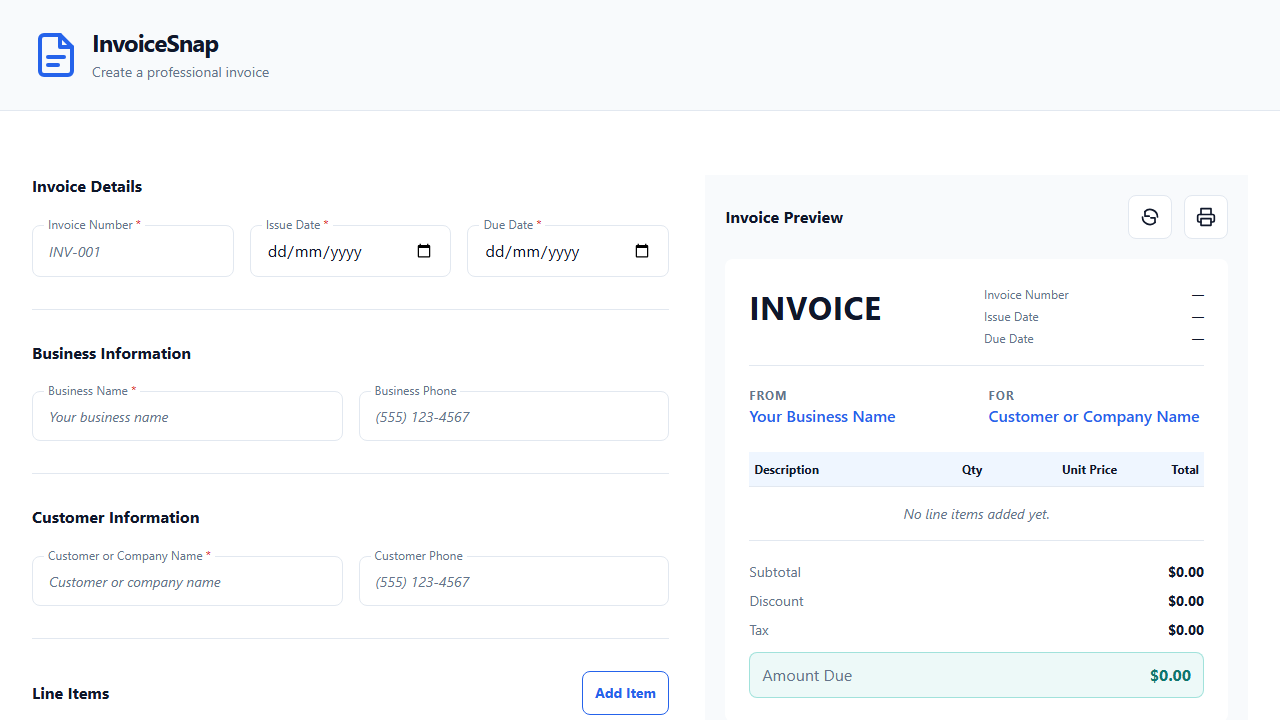
Task: Click the print invoice icon button
Action: [1206, 217]
